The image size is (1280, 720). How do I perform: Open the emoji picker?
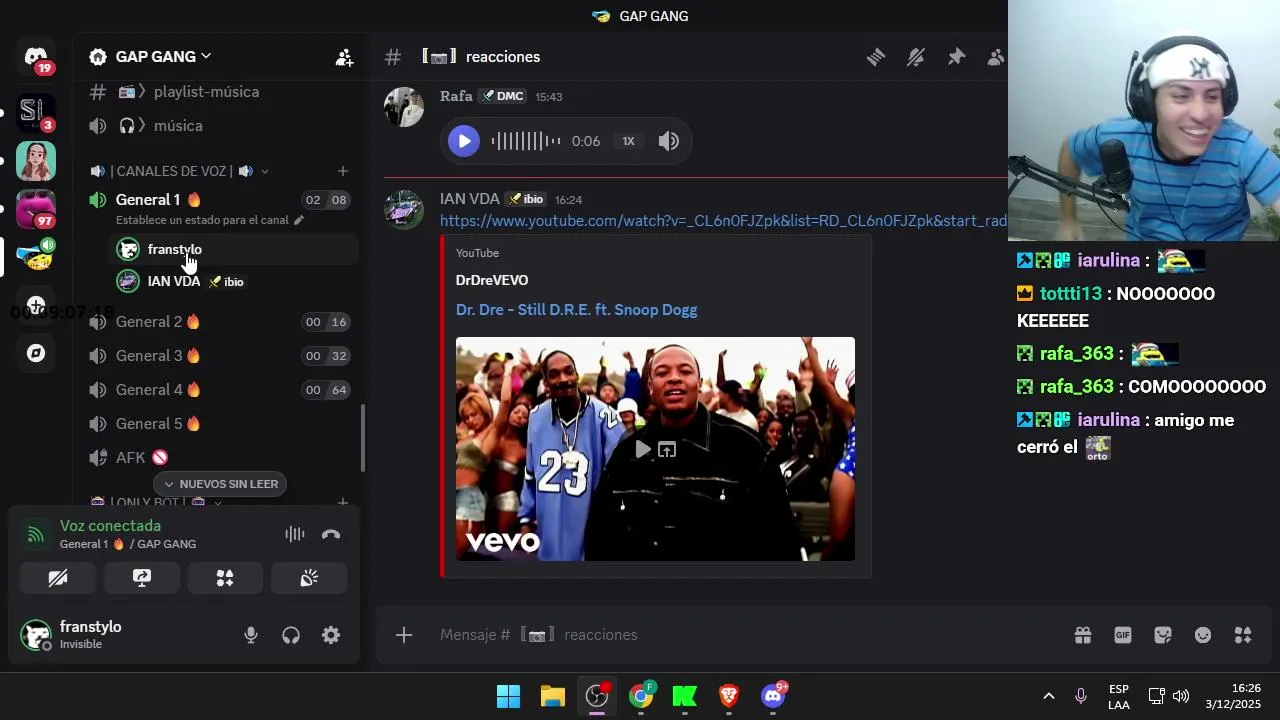(x=1203, y=635)
